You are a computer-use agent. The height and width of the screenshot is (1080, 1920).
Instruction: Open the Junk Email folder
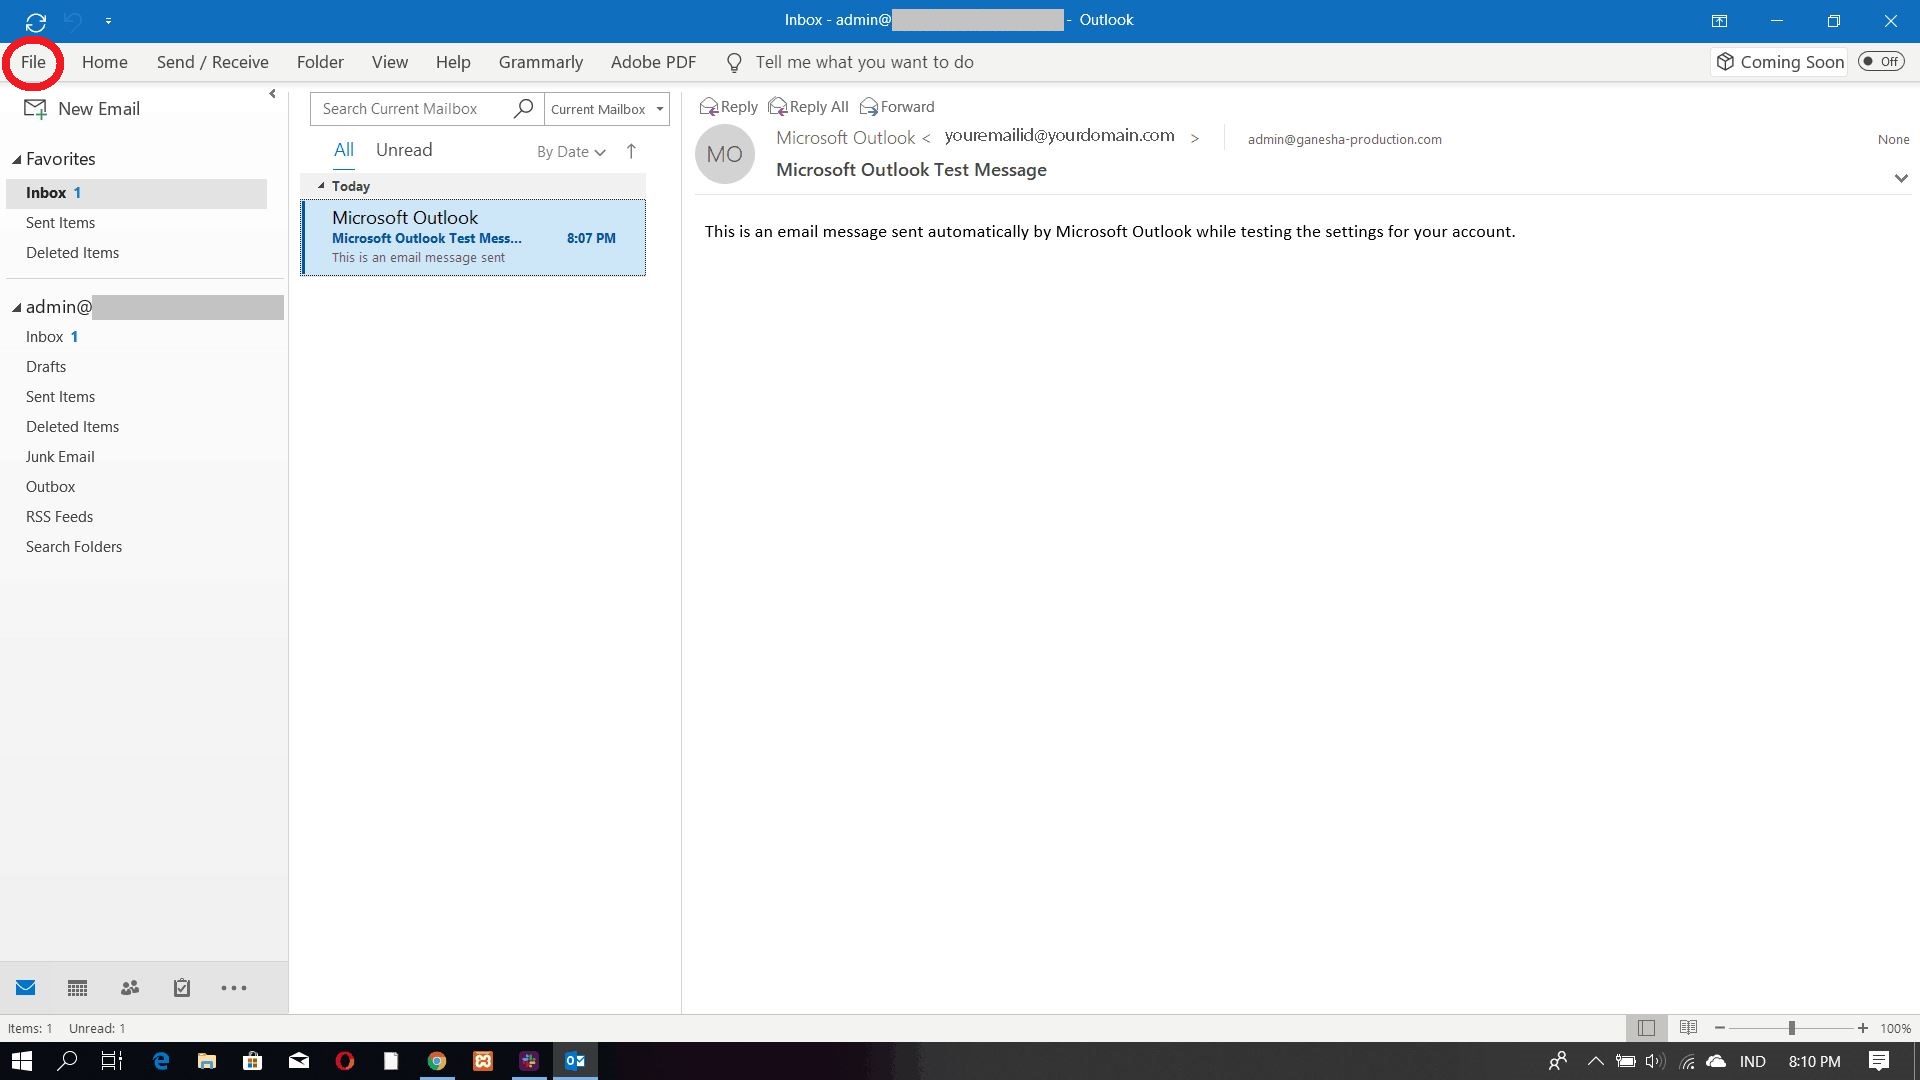coord(60,457)
